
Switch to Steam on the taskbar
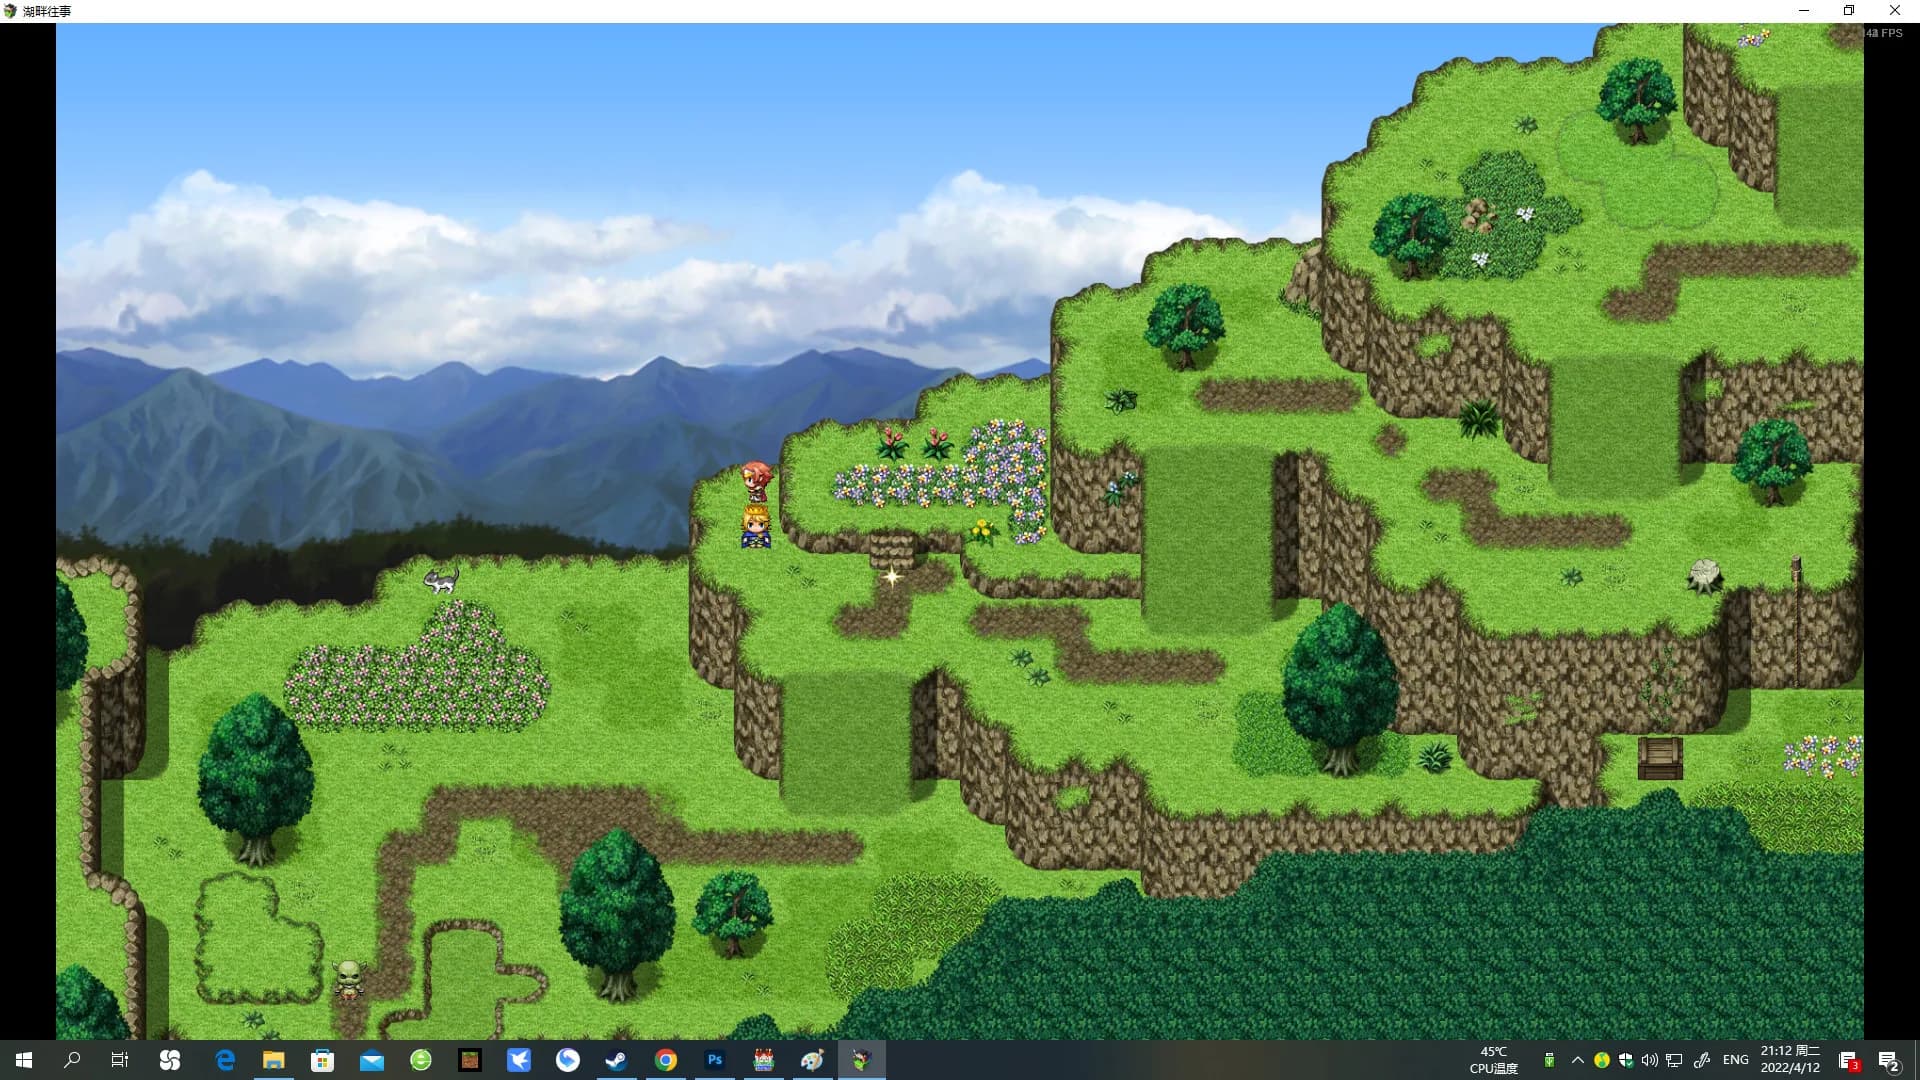click(x=617, y=1060)
